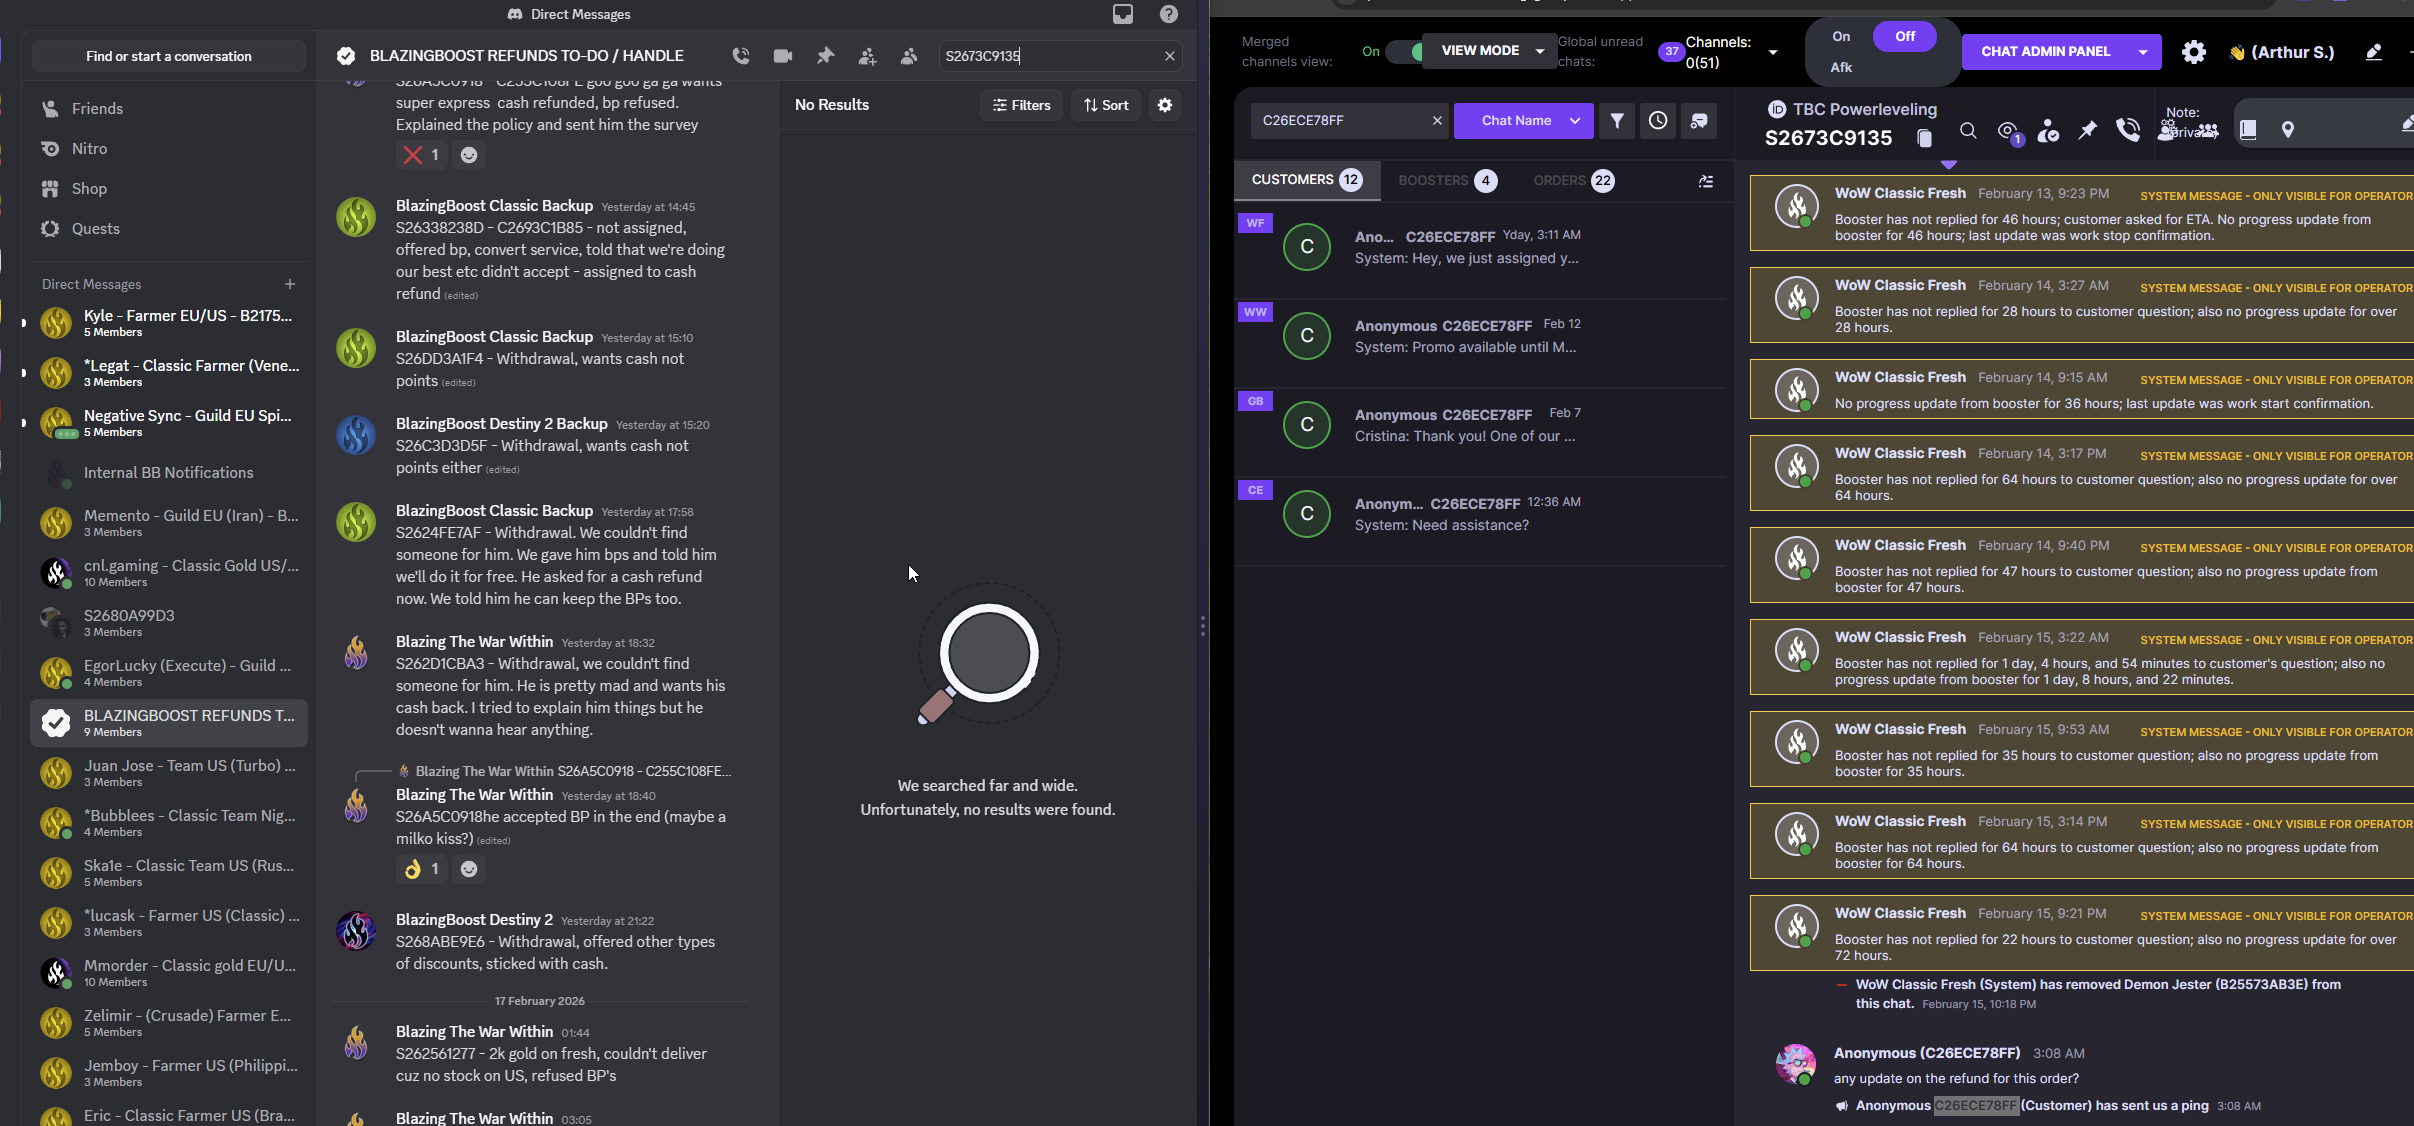Open chat history clock icon
The height and width of the screenshot is (1126, 2414).
click(1658, 121)
